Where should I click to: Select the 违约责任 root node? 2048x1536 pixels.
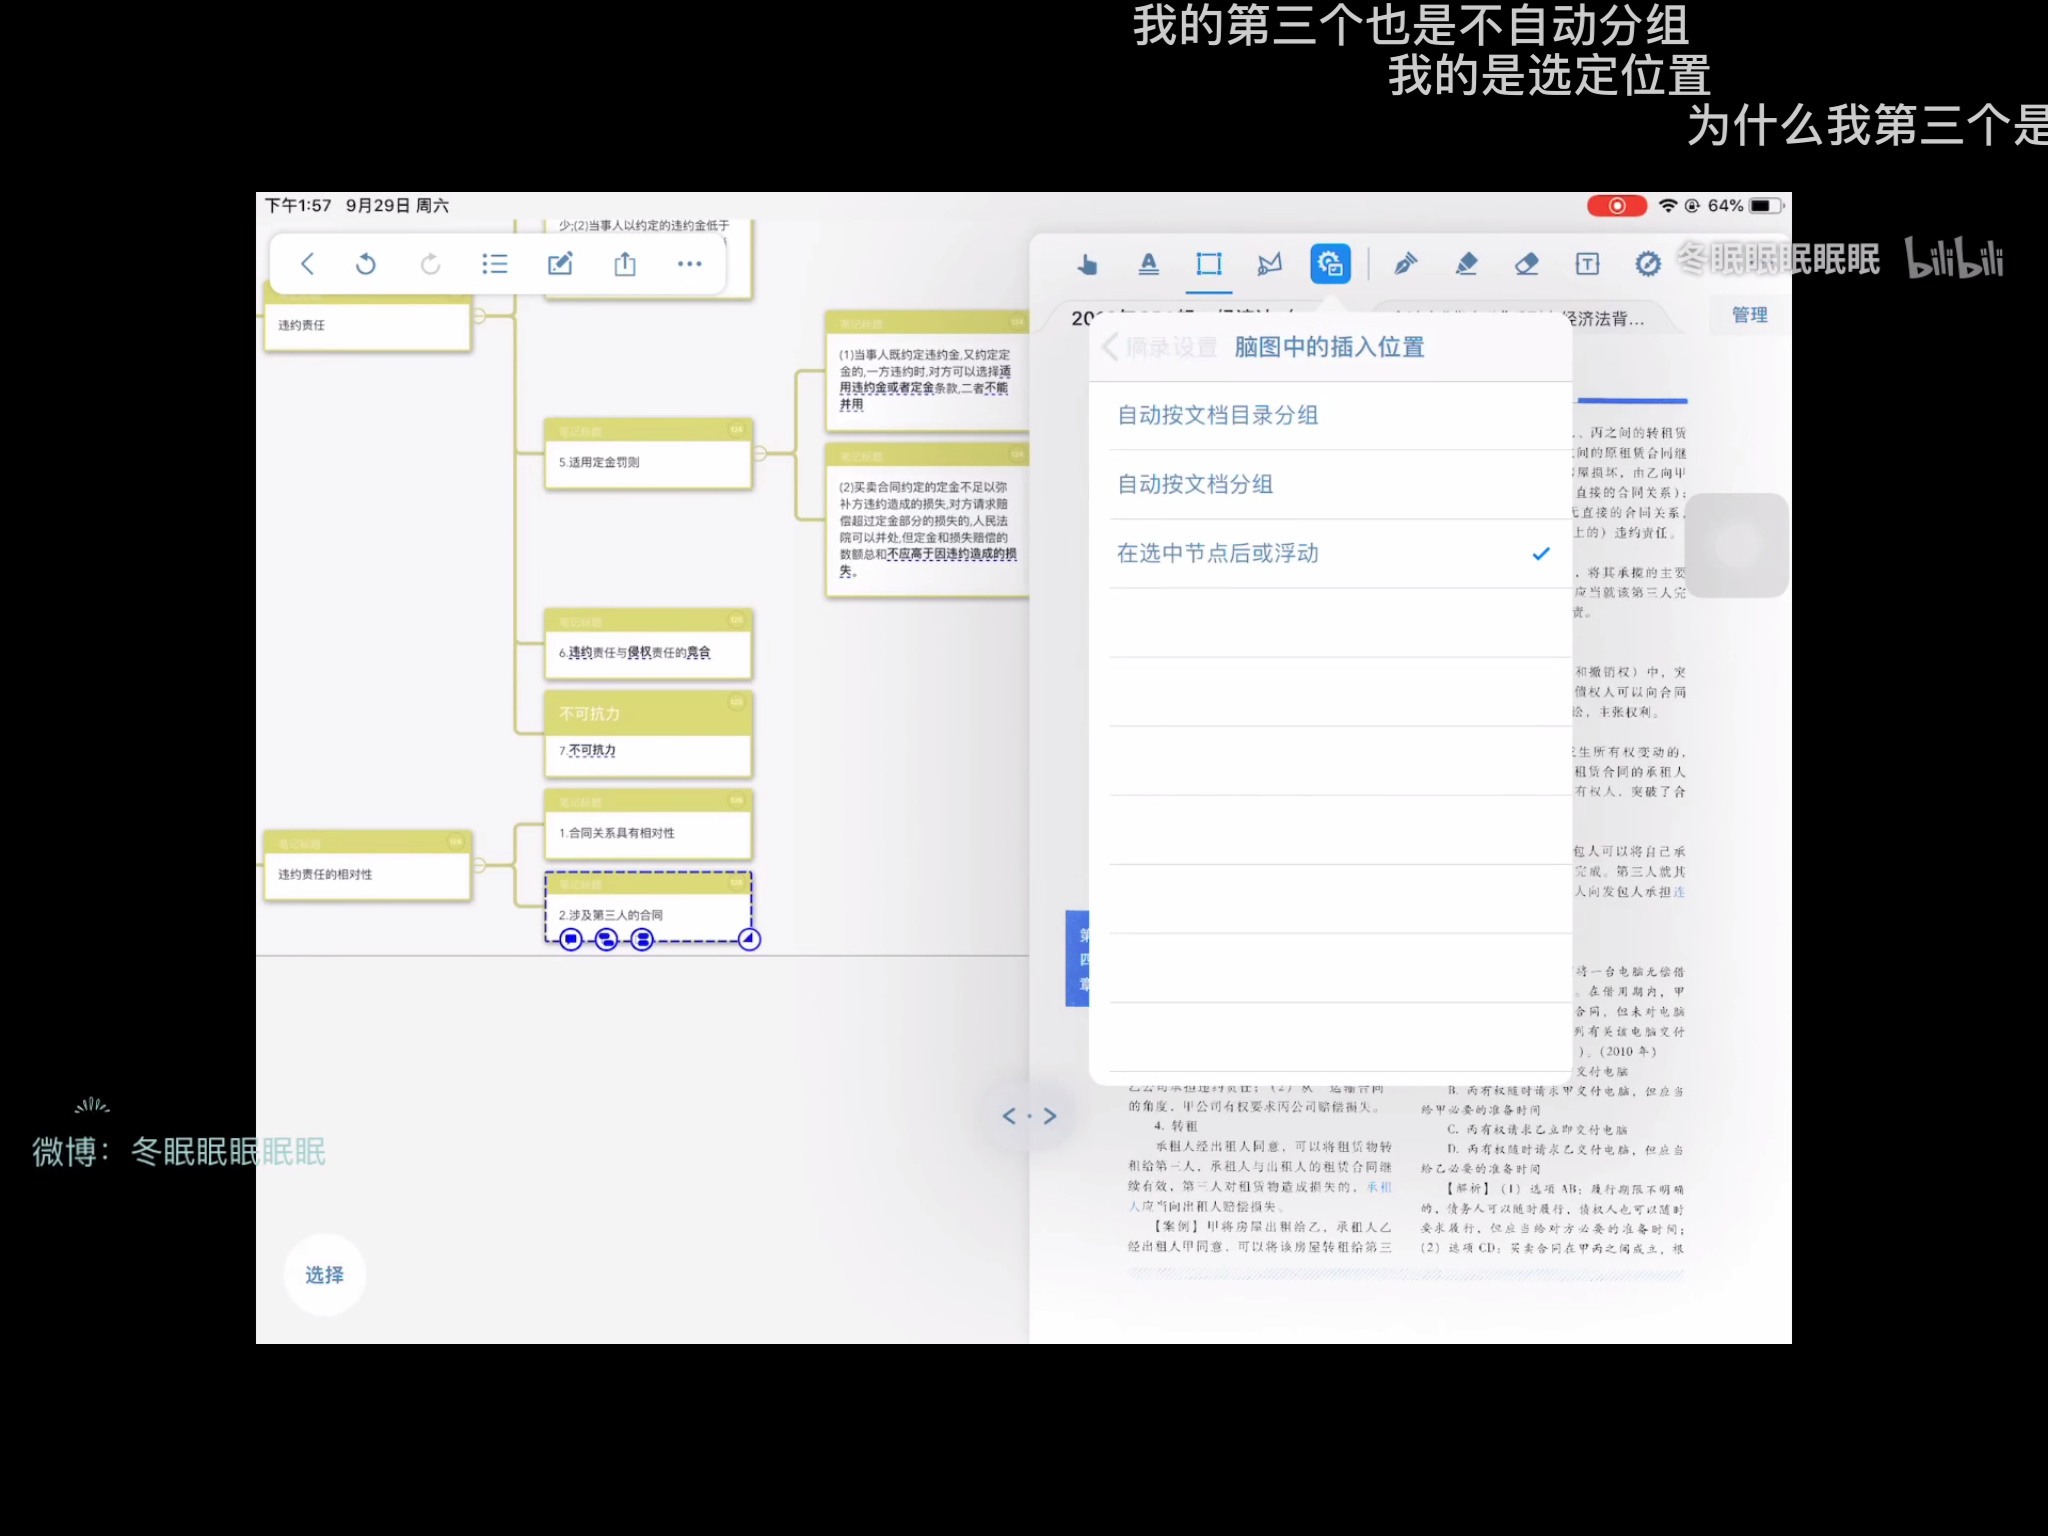point(367,318)
